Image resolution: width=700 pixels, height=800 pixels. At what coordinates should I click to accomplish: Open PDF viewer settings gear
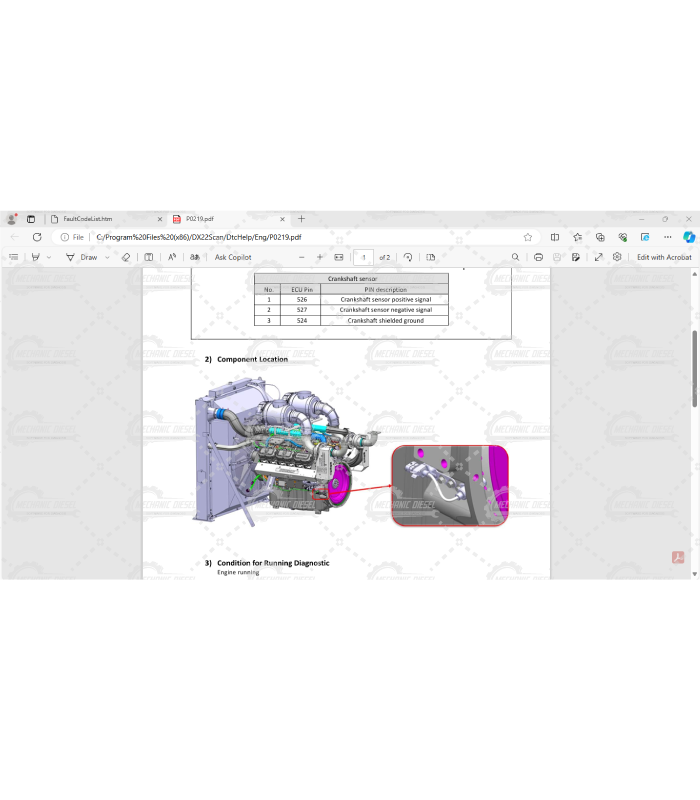617,257
